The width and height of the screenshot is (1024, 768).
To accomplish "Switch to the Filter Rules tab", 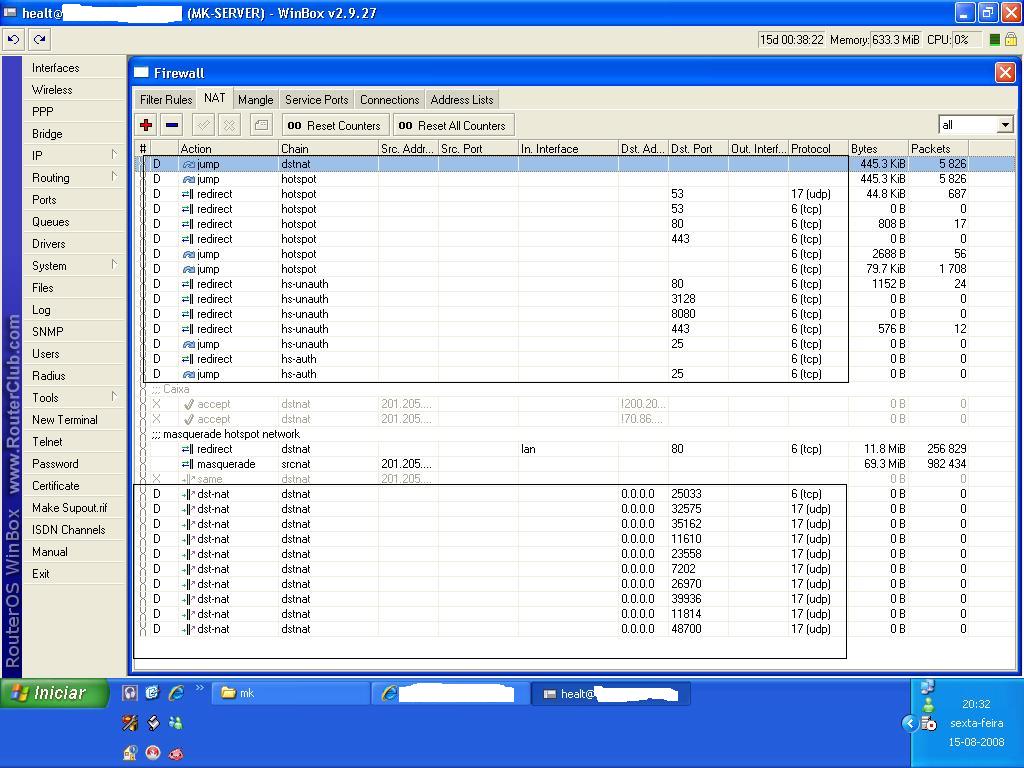I will 165,100.
